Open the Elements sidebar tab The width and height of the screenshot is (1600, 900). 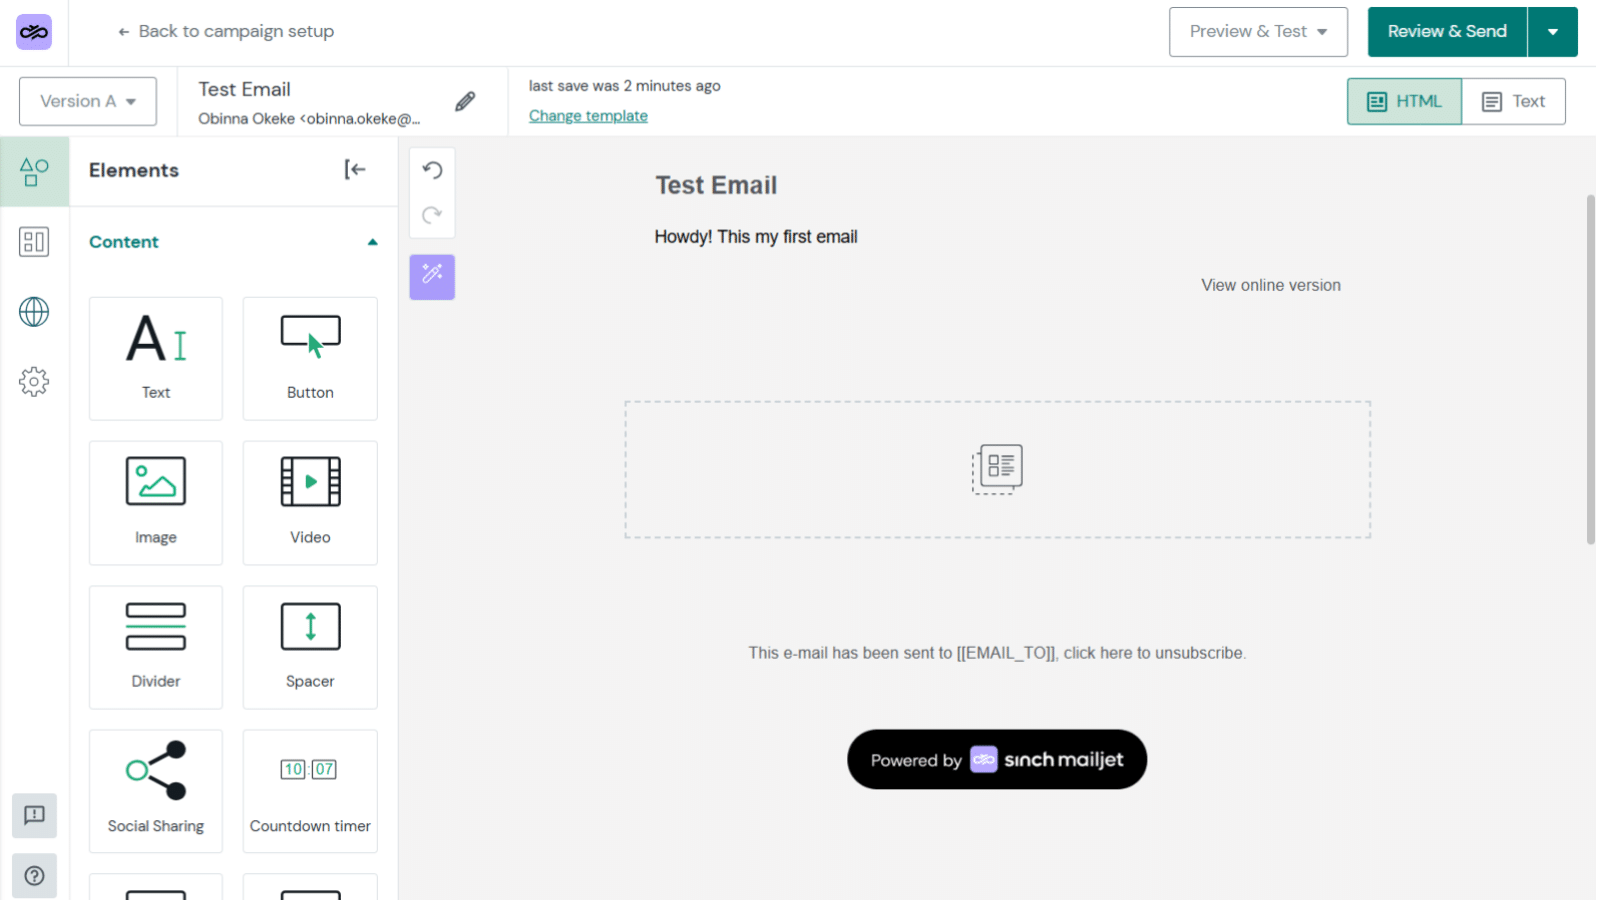click(34, 172)
